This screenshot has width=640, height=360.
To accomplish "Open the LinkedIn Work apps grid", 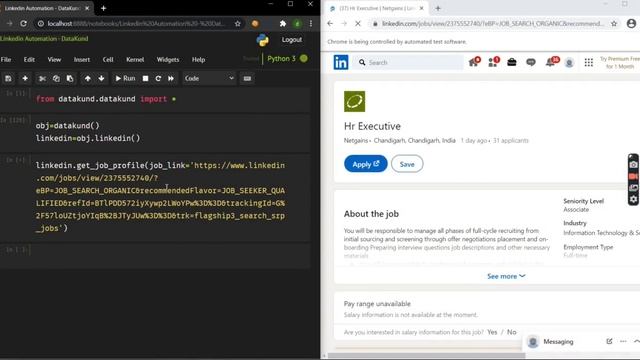I will tap(589, 62).
